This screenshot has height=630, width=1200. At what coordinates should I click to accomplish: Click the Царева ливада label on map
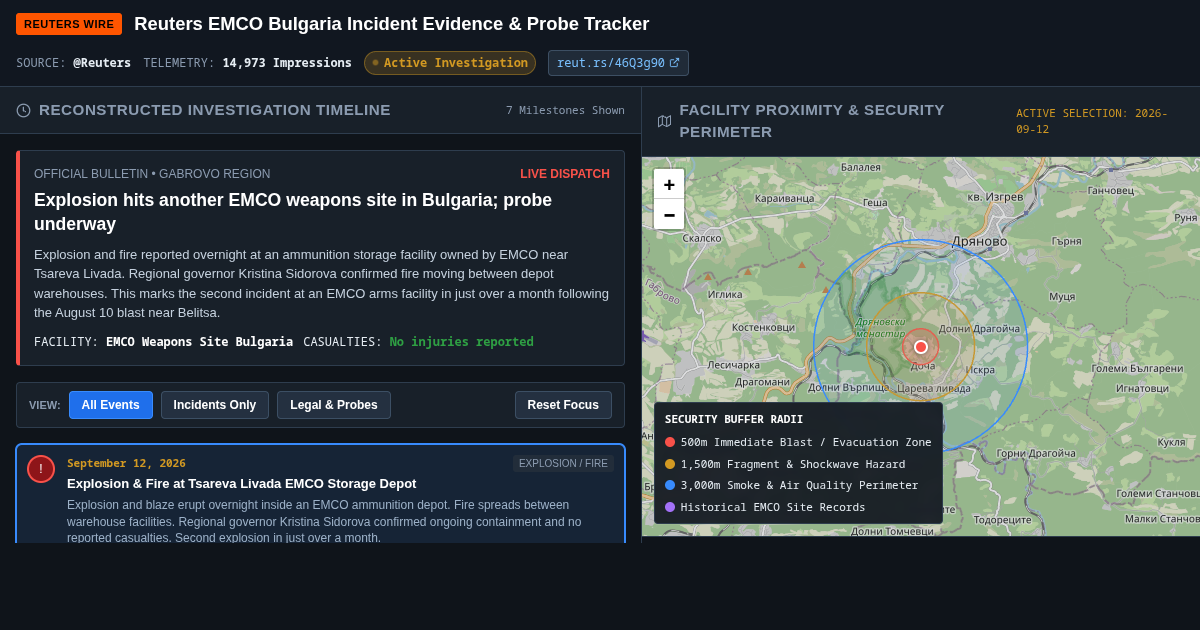934,389
